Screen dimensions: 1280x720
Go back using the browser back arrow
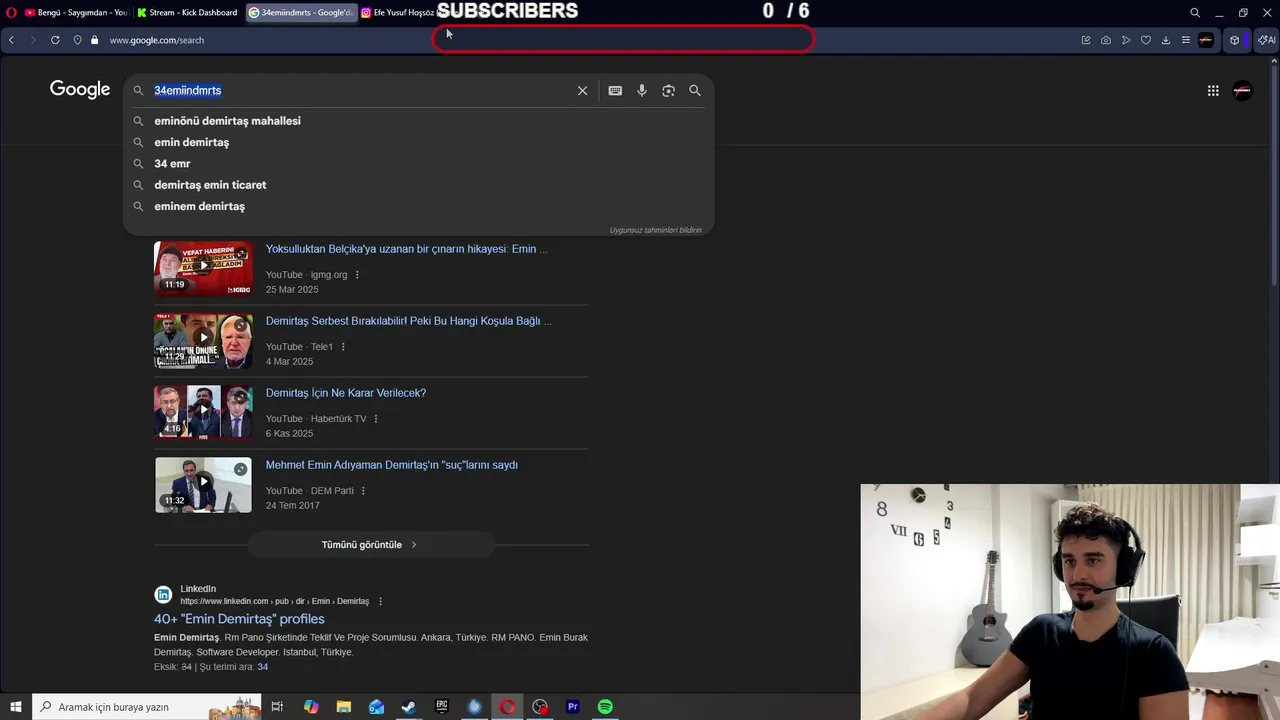pyautogui.click(x=11, y=40)
